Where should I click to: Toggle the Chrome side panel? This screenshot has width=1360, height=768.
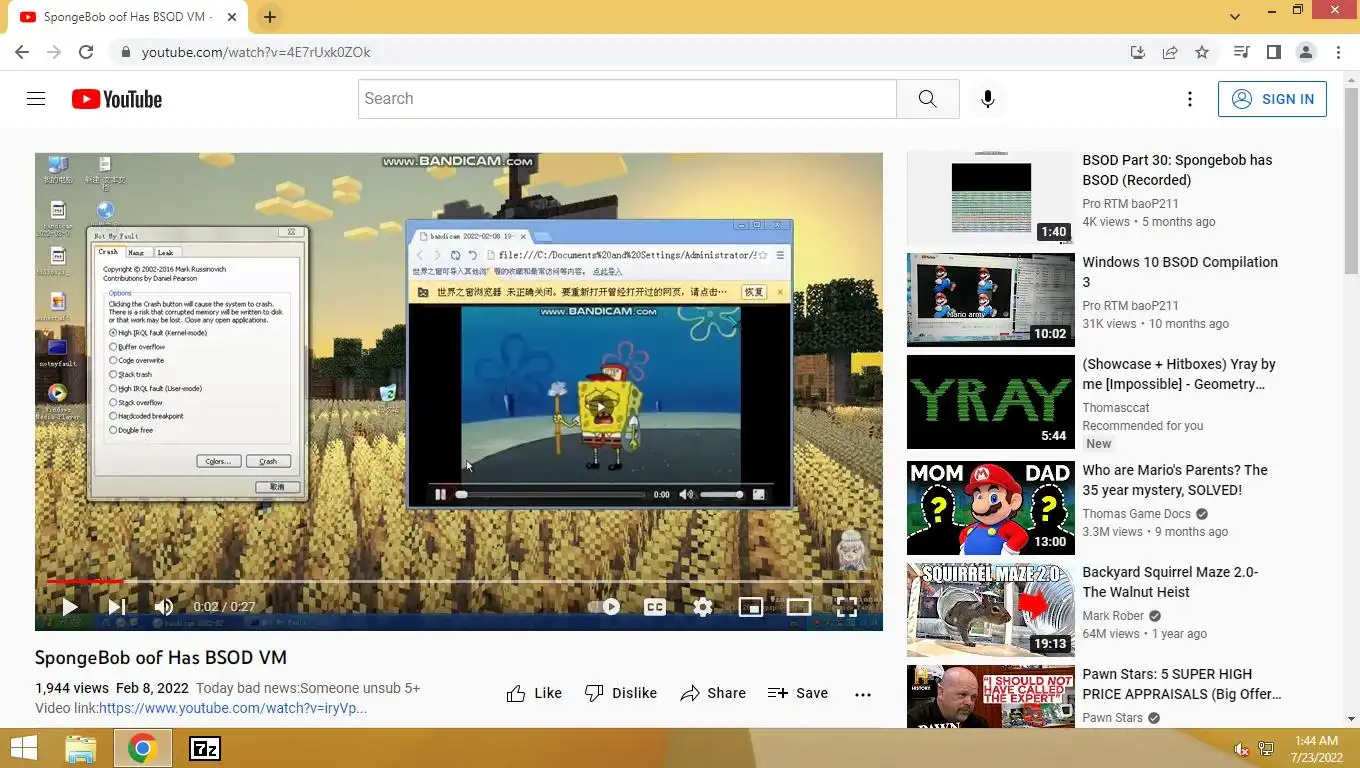(x=1273, y=52)
